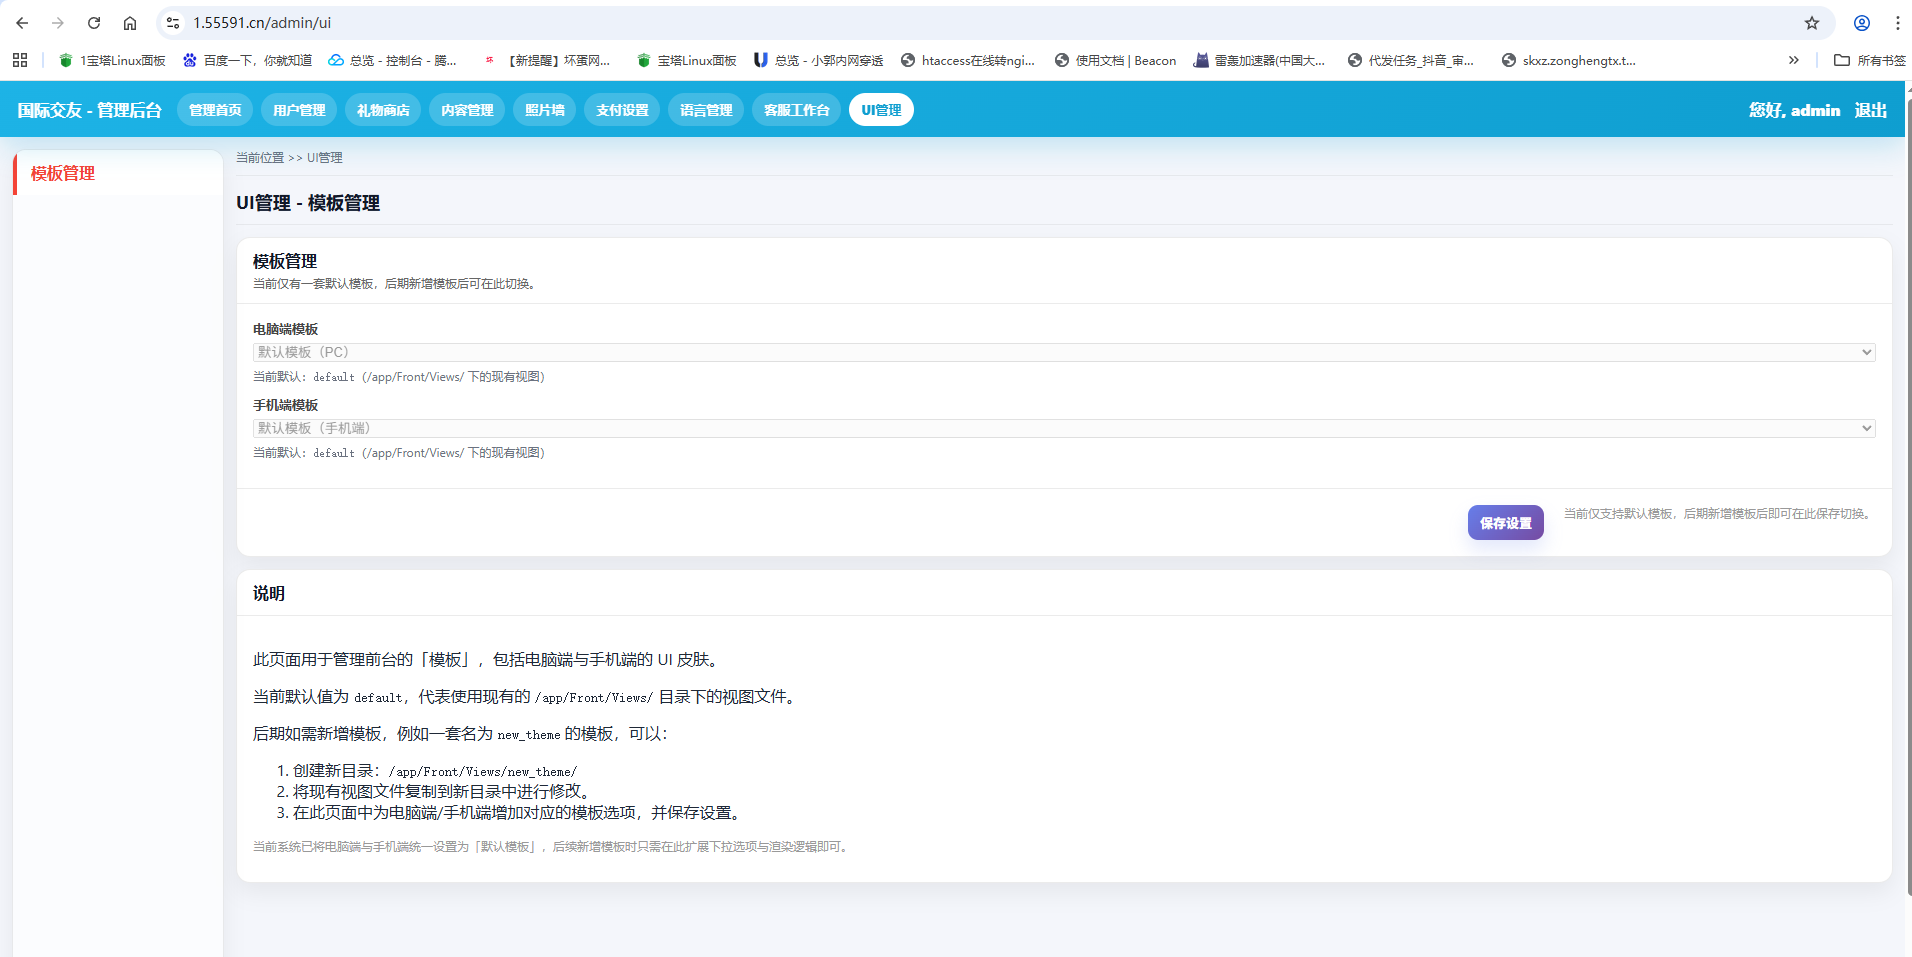
Task: Expand the hidden bookmarks overflow chevron
Action: click(1793, 60)
